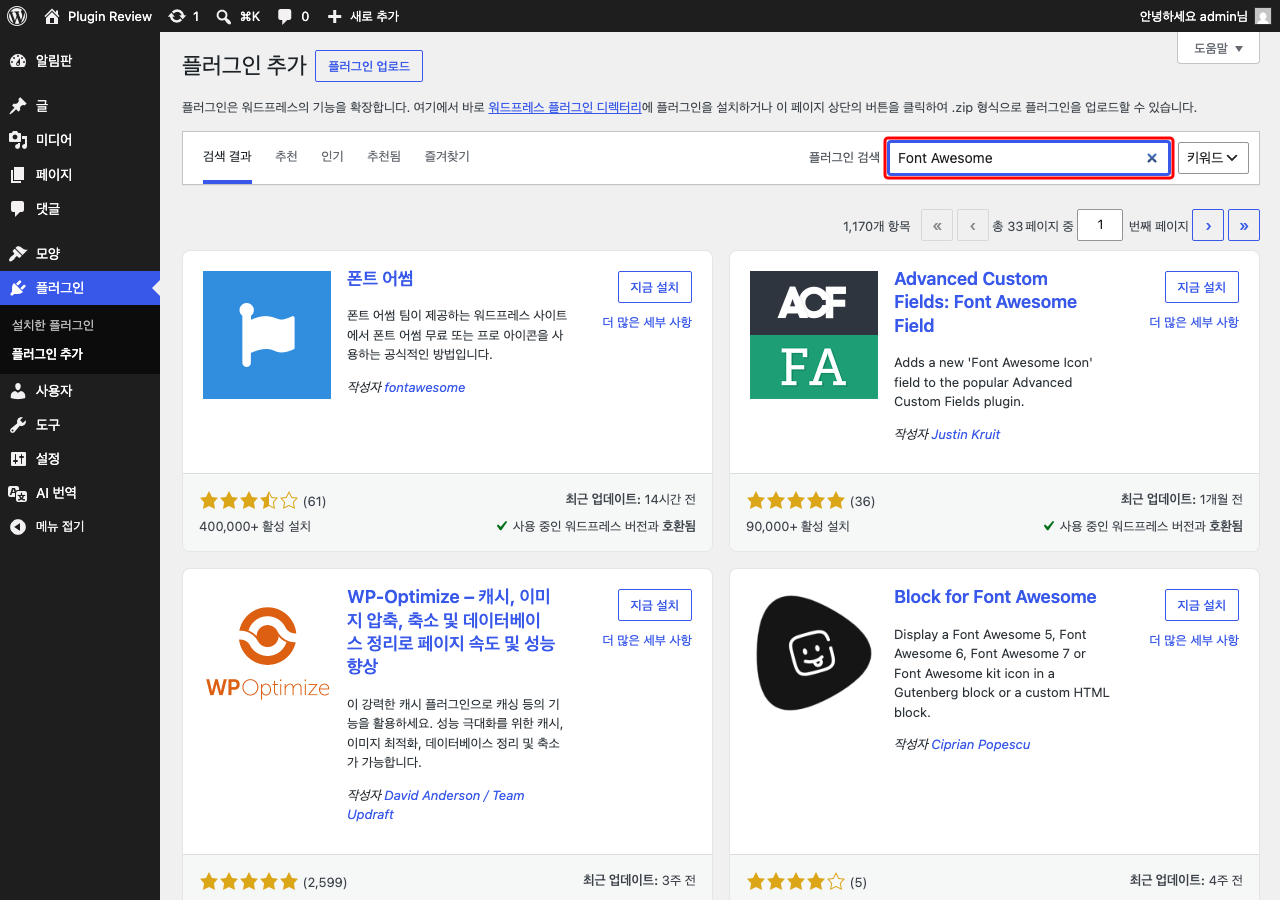Open author link Justin Kruit
The image size is (1280, 900).
point(966,434)
